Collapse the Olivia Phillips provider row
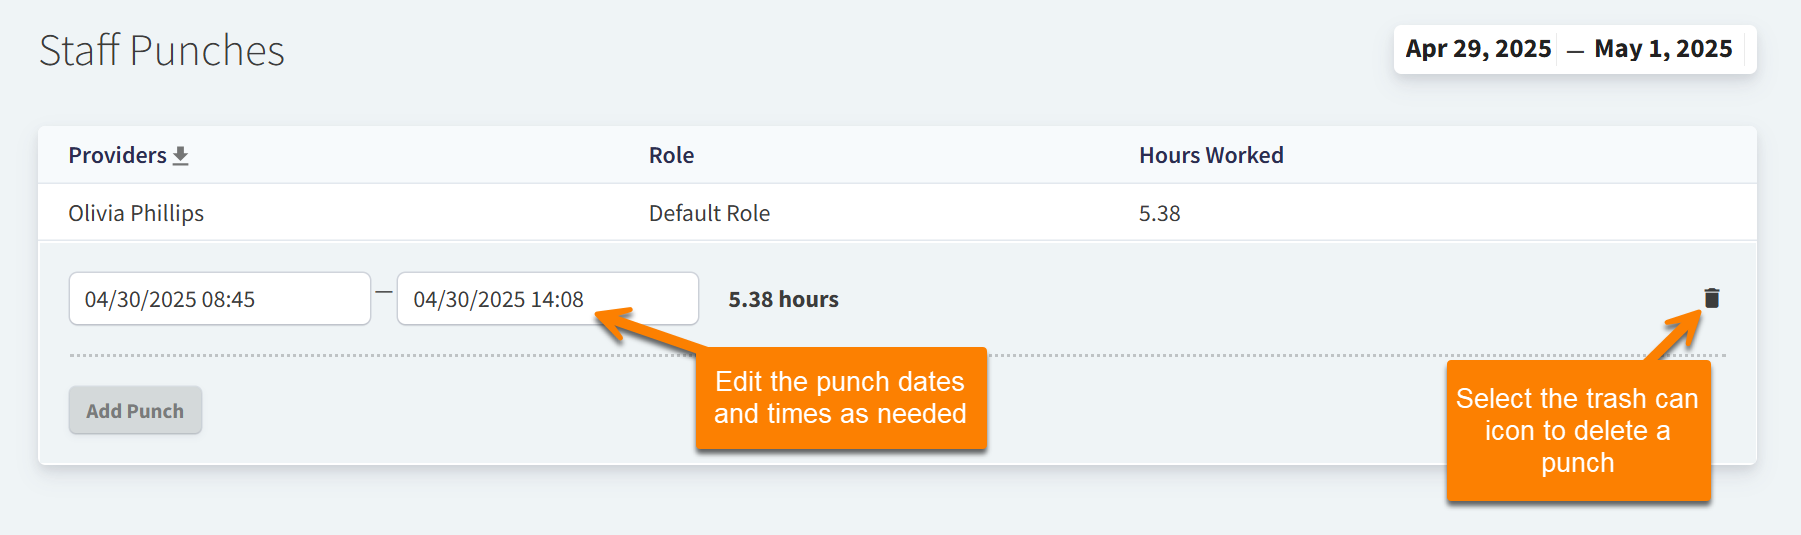This screenshot has height=535, width=1801. (x=136, y=213)
